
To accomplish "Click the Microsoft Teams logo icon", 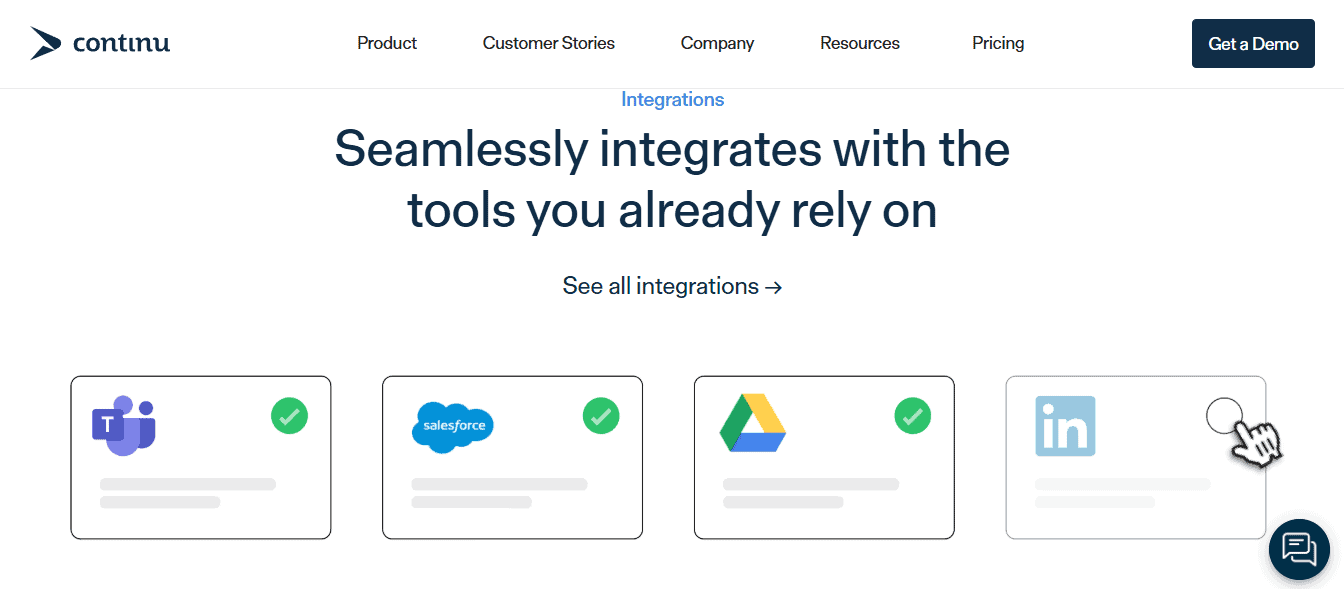I will coord(124,425).
